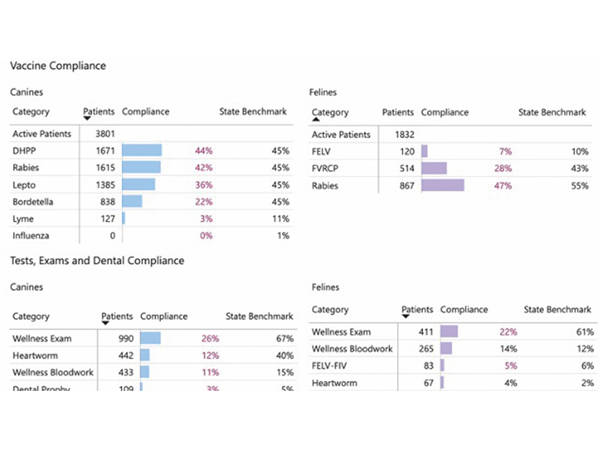Click the 3801 Active Patients value

[x=106, y=132]
